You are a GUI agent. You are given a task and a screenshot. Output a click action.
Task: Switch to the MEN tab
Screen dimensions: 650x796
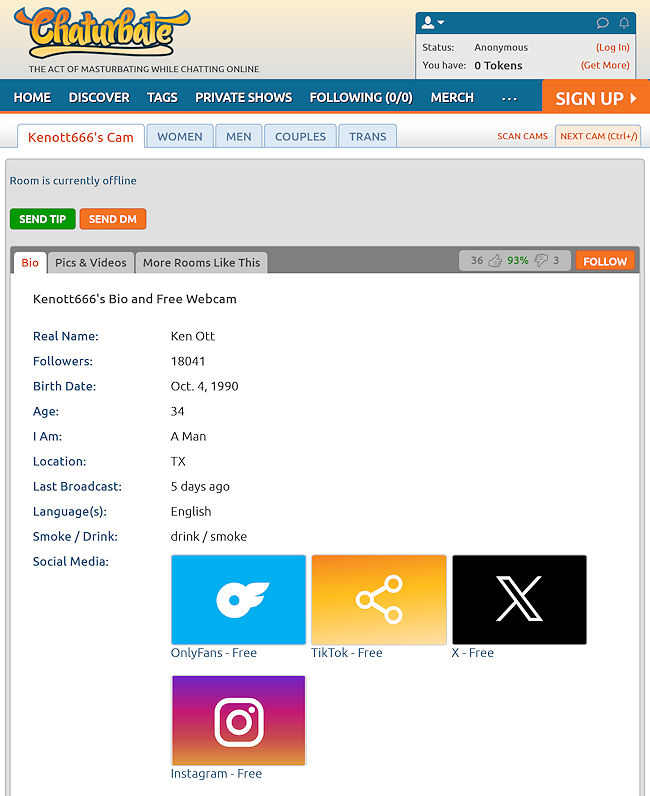point(239,136)
